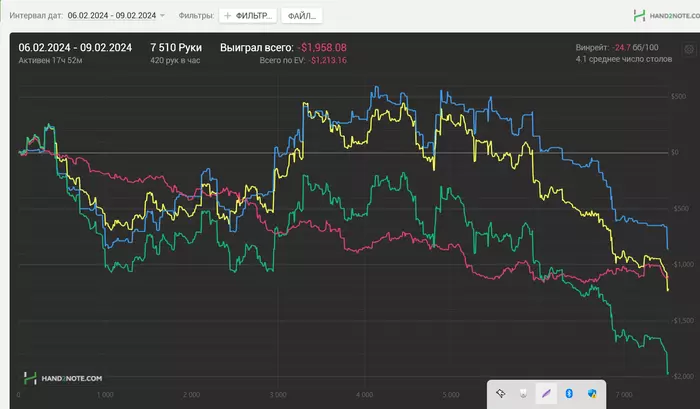Viewport: 700px width, 409px height.
Task: Click the mouse device tray icon
Action: 523,393
